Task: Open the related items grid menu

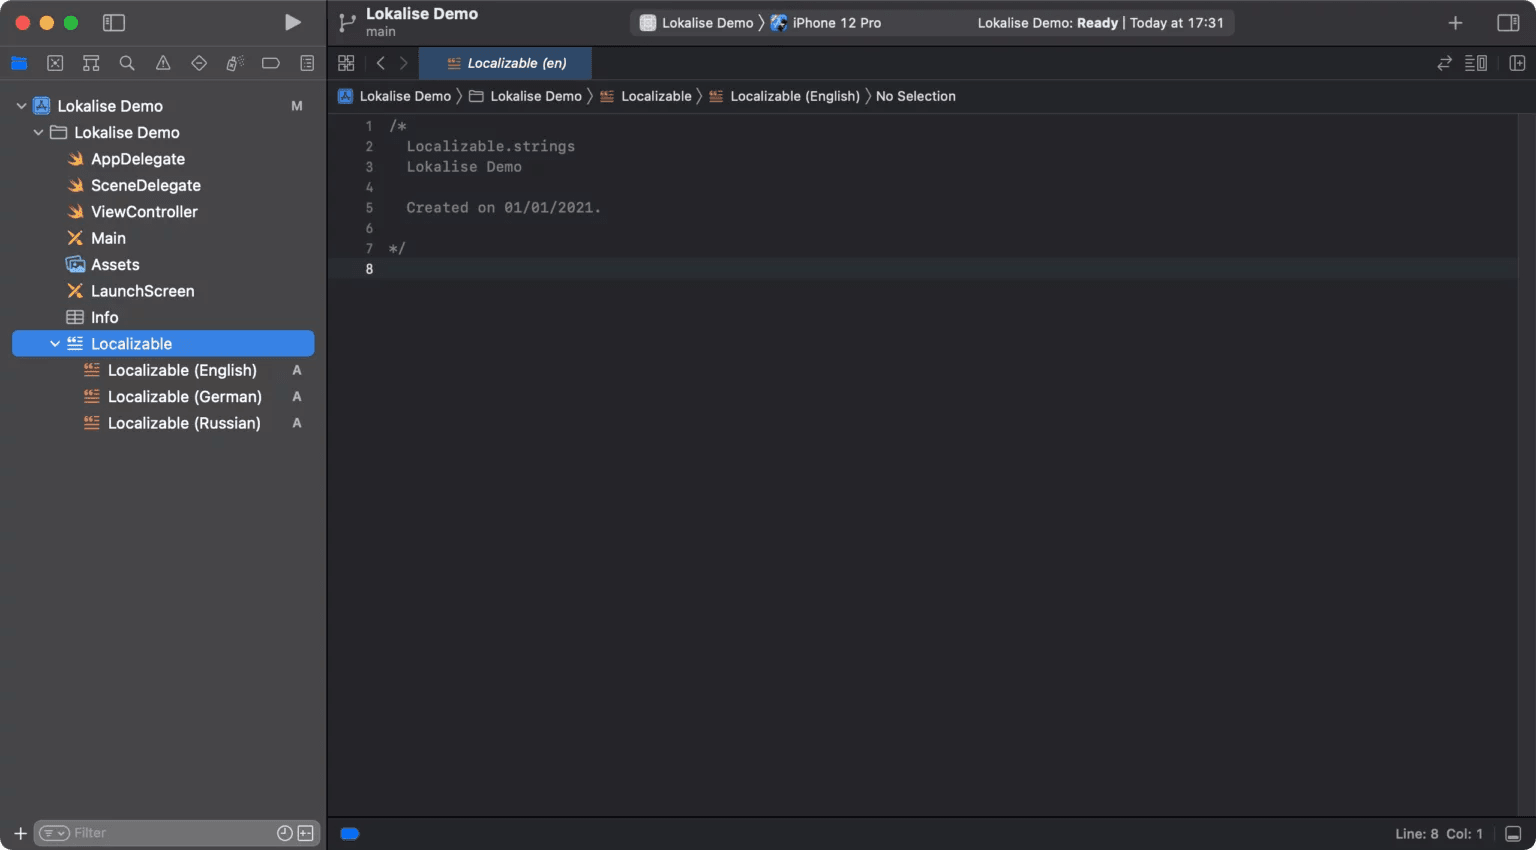Action: [x=346, y=63]
